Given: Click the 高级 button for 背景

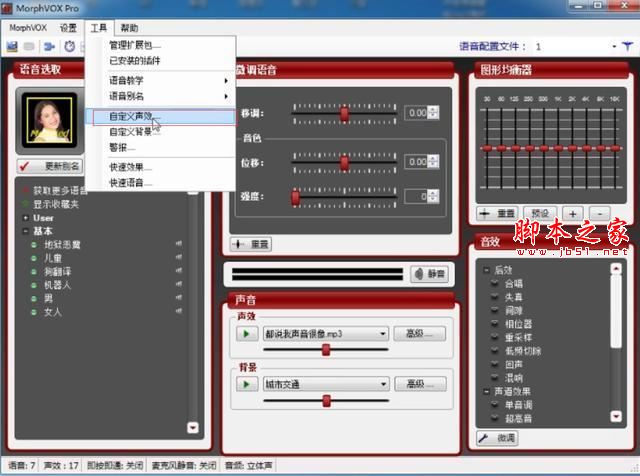Looking at the screenshot, I should [x=420, y=383].
